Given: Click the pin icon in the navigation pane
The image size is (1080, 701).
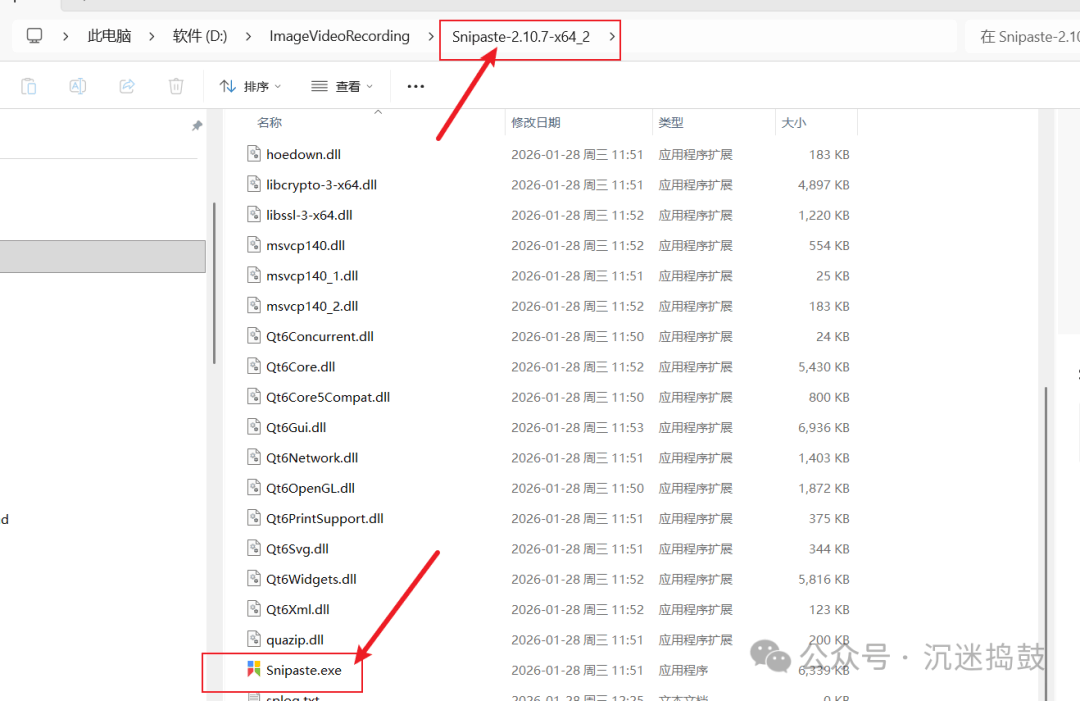Looking at the screenshot, I should tap(197, 126).
